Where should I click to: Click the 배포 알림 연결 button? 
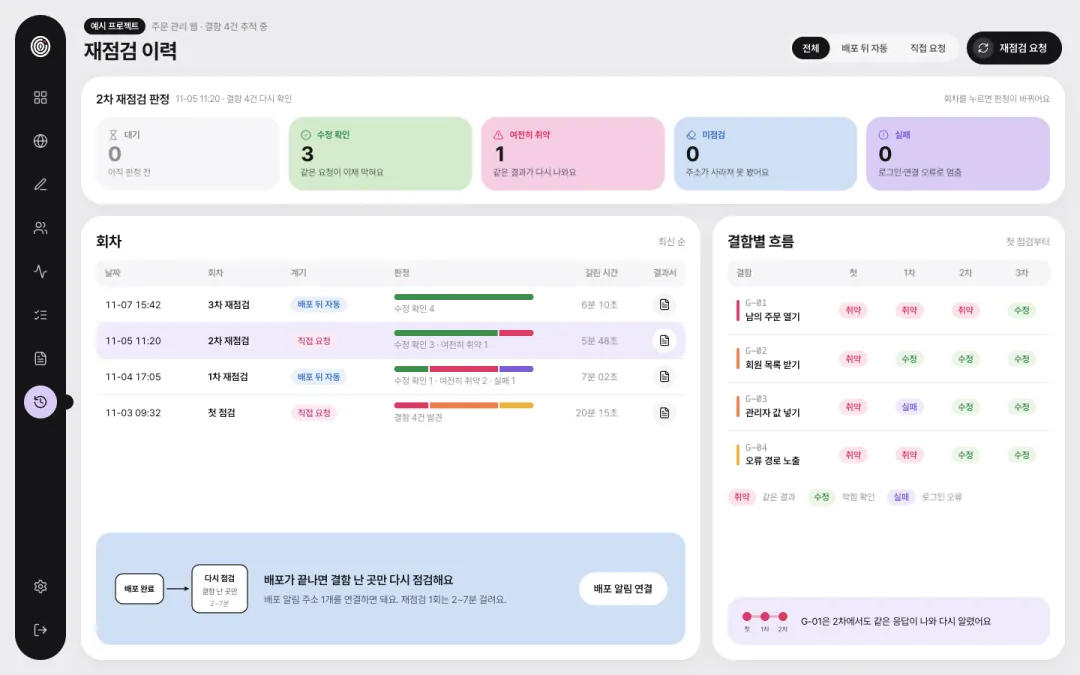[x=623, y=589]
